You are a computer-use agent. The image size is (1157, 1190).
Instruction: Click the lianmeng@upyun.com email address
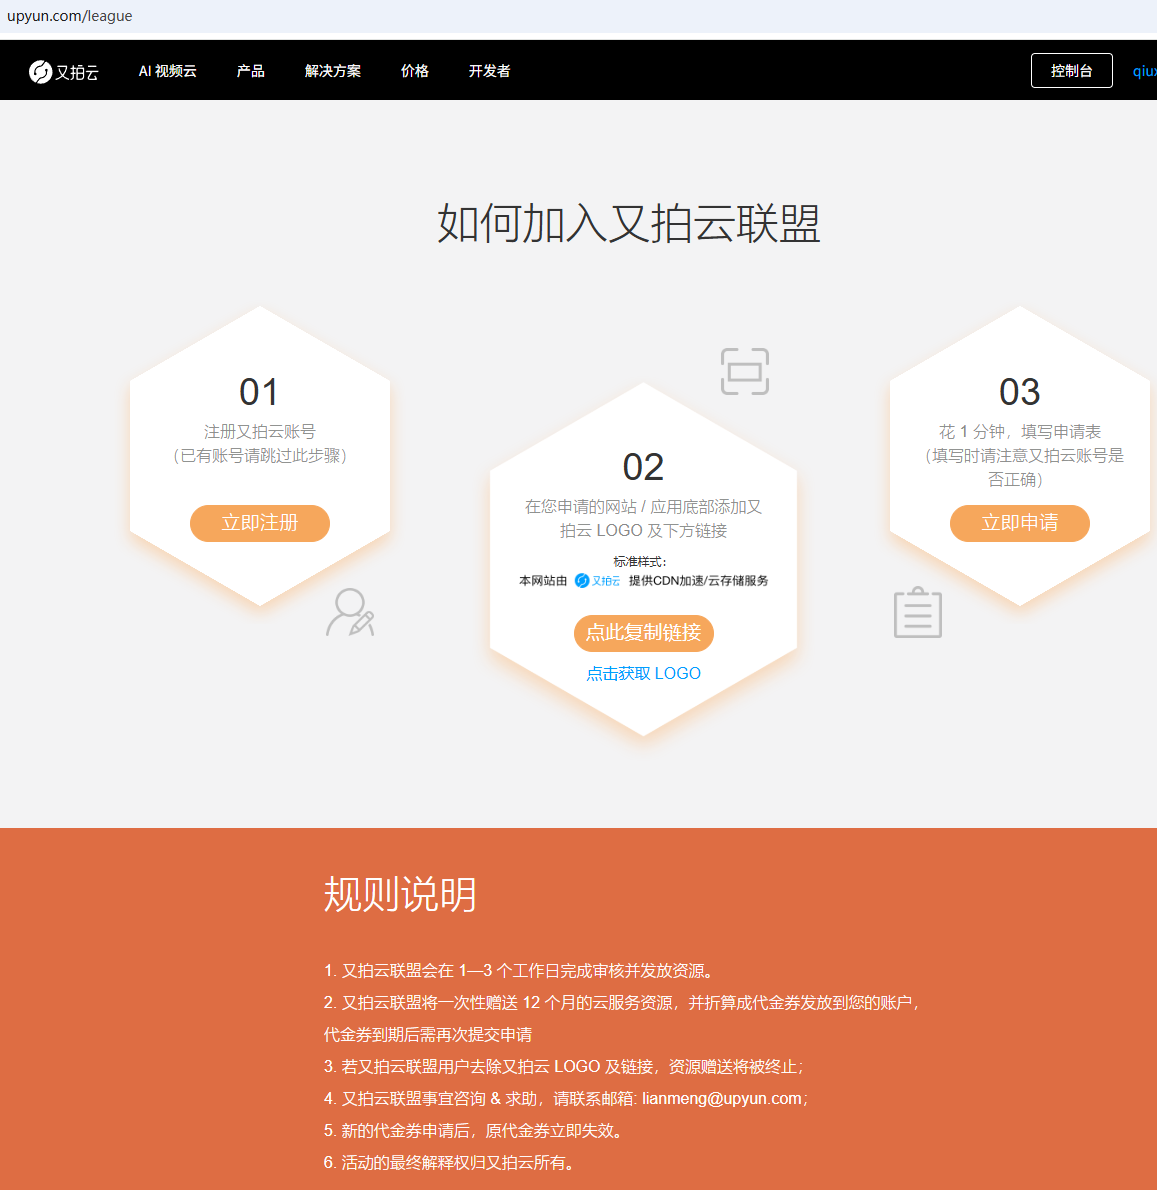point(722,1098)
